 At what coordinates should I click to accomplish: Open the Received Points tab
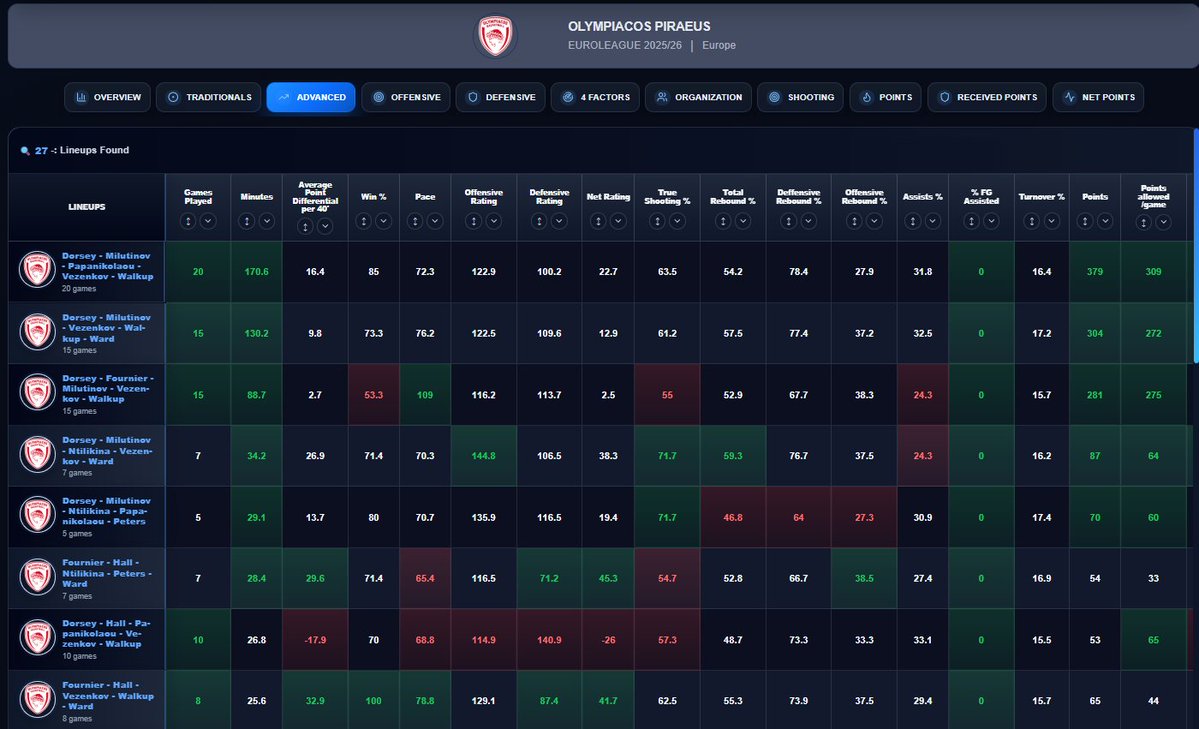pyautogui.click(x=987, y=97)
